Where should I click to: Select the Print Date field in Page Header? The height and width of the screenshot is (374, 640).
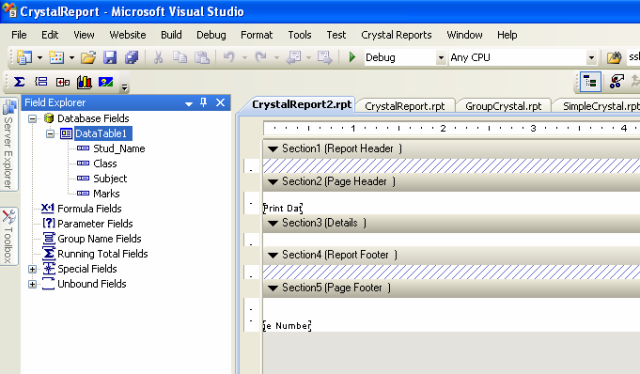(x=283, y=208)
